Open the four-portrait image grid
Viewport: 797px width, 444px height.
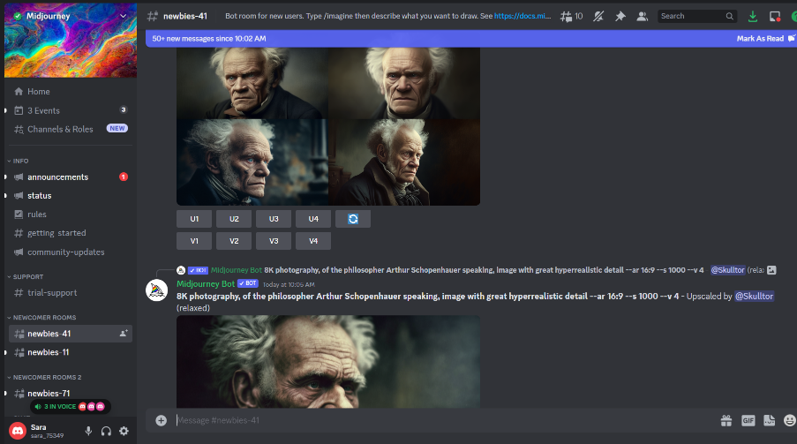328,126
